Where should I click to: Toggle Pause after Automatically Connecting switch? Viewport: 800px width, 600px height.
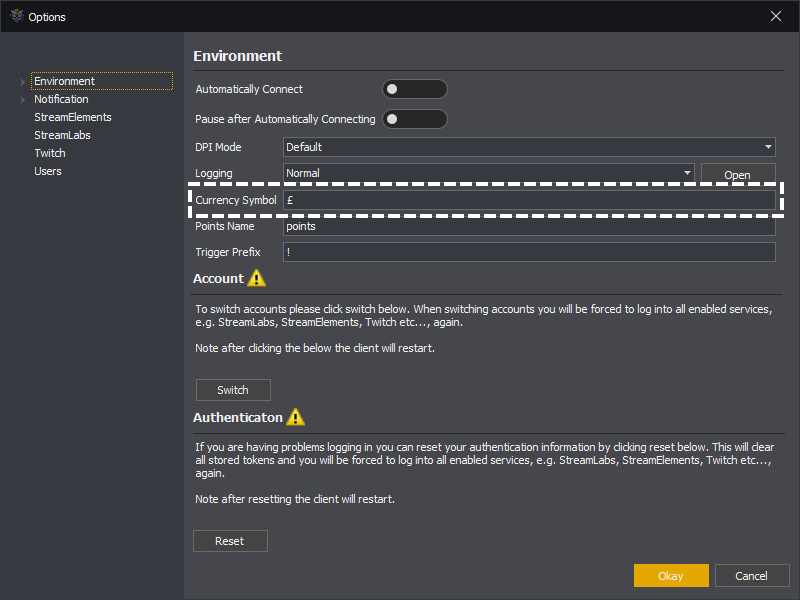(415, 119)
